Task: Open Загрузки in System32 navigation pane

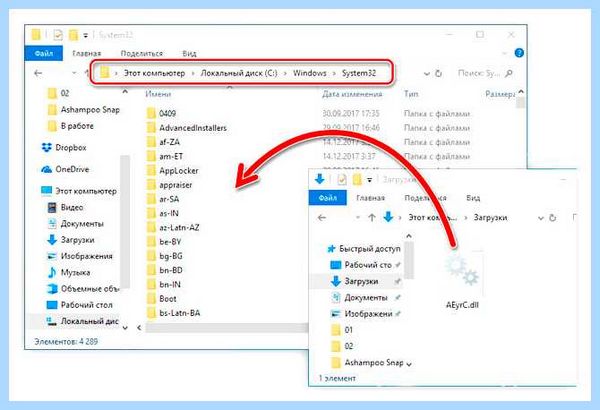Action: [70, 240]
